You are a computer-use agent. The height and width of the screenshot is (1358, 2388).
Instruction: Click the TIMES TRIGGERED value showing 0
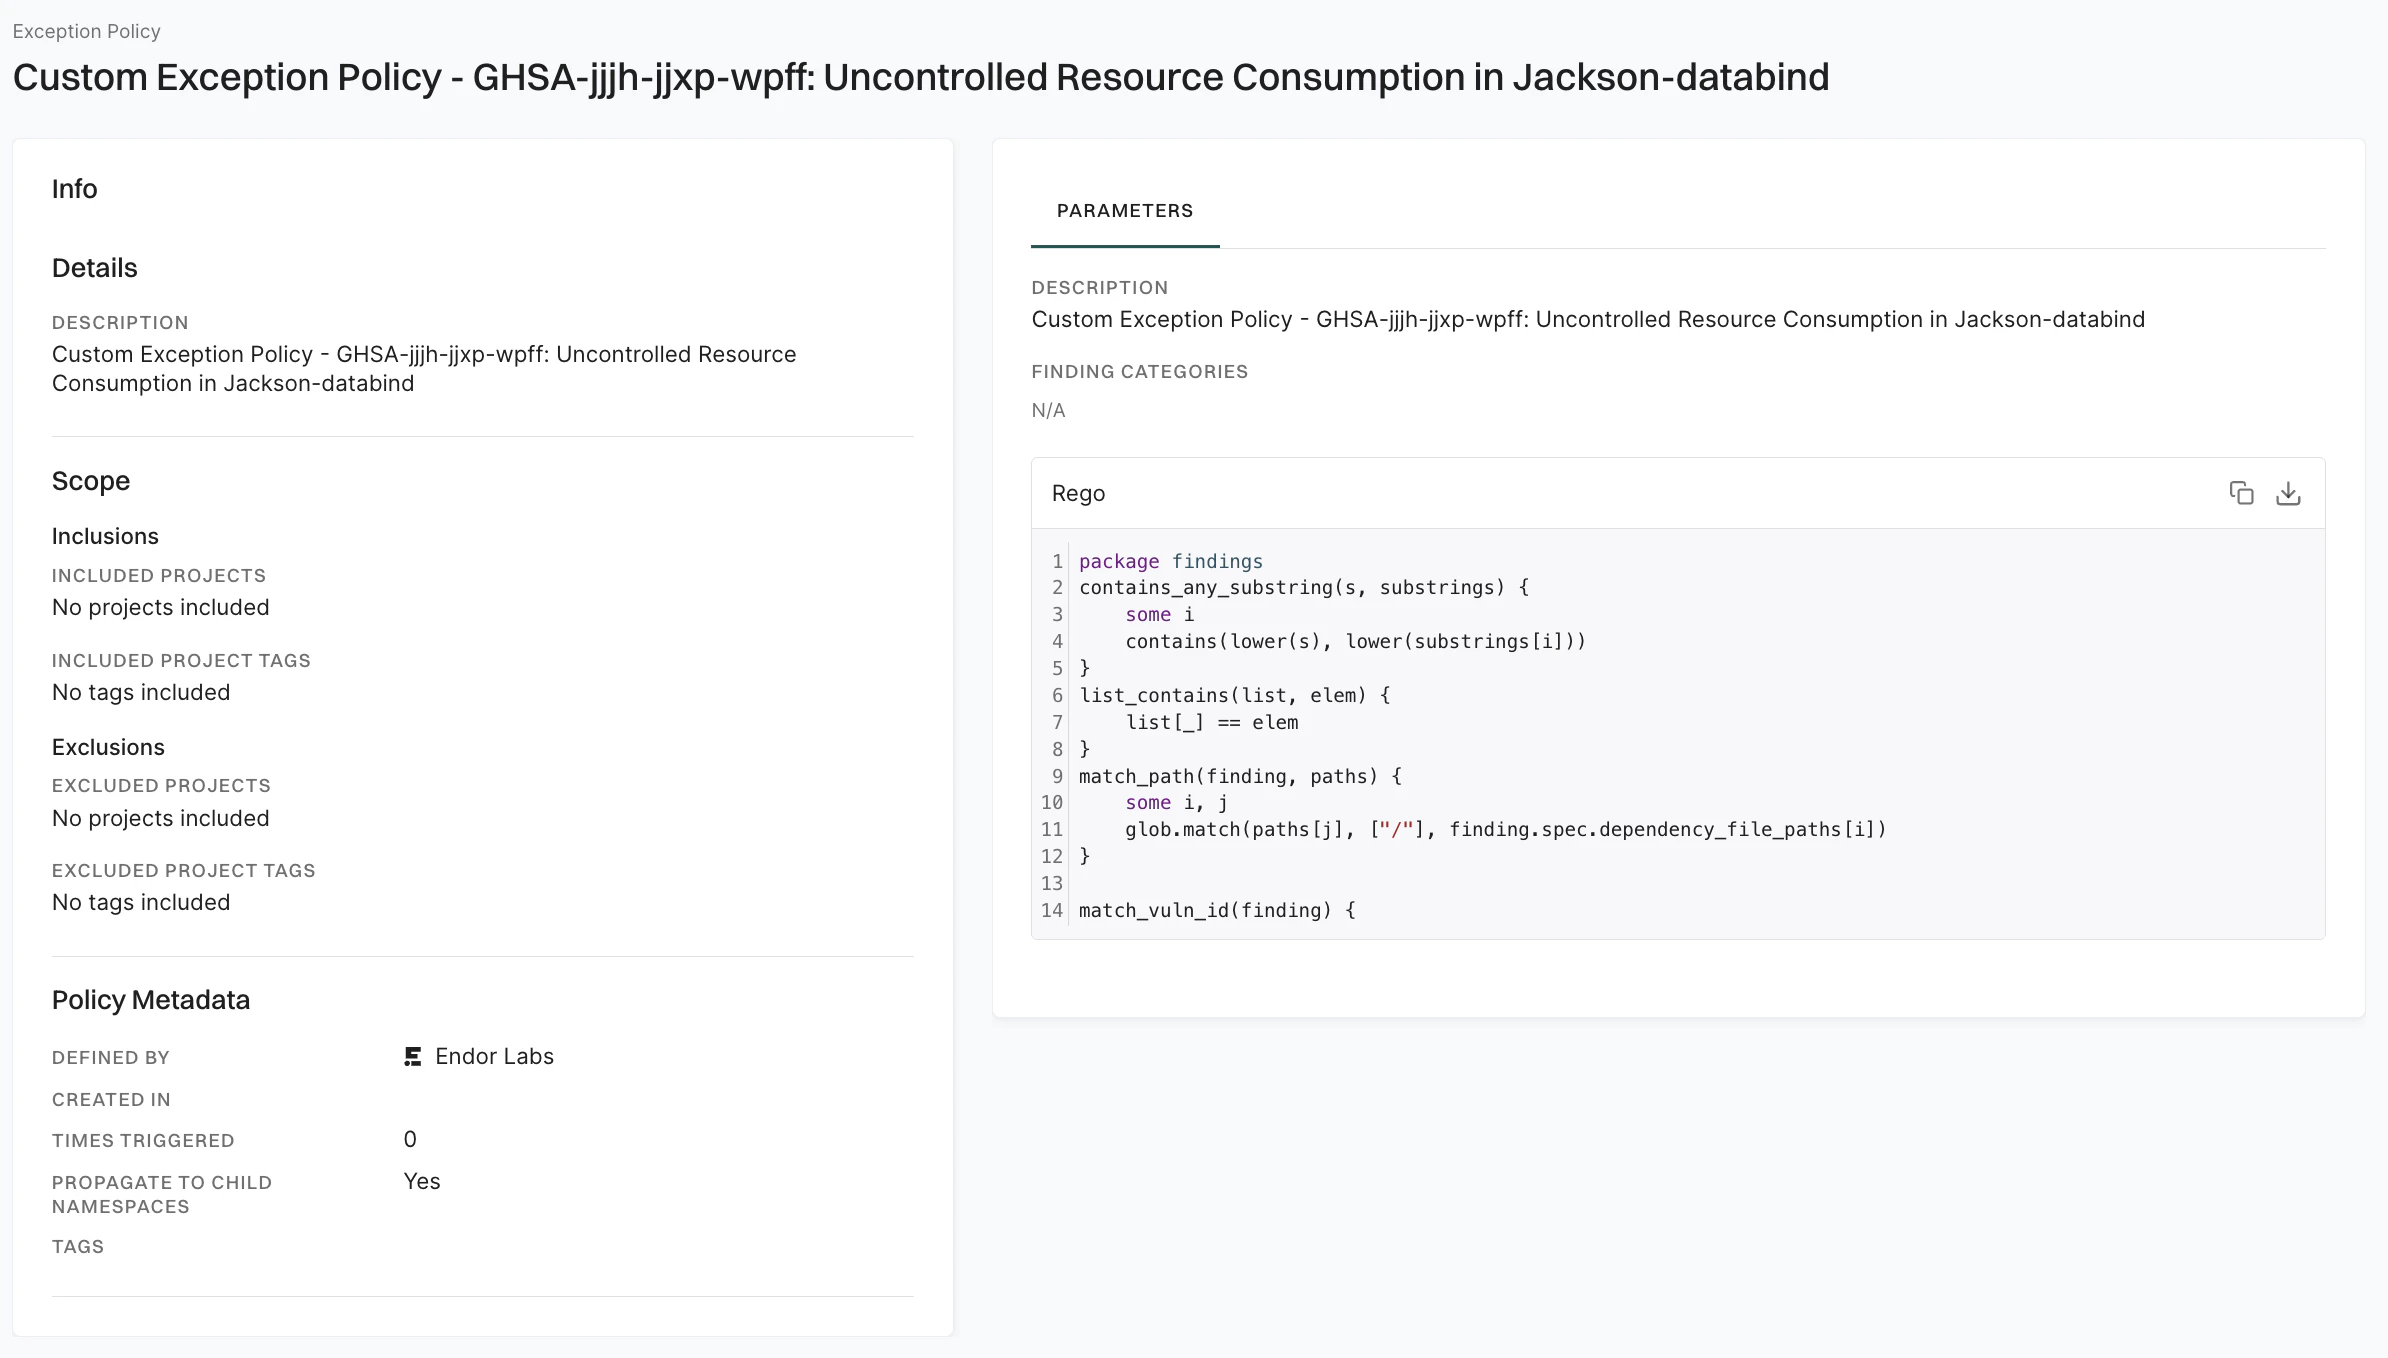pos(409,1139)
